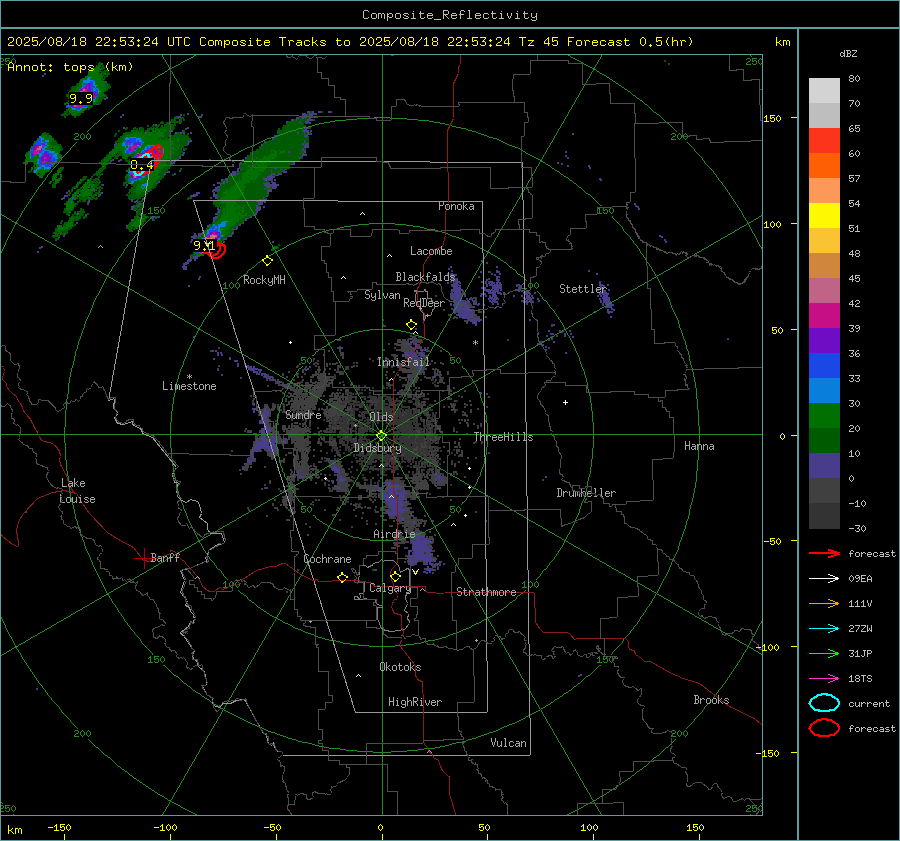This screenshot has height=841, width=900.
Task: Click the green 31JP arrow legend icon
Action: tap(824, 653)
